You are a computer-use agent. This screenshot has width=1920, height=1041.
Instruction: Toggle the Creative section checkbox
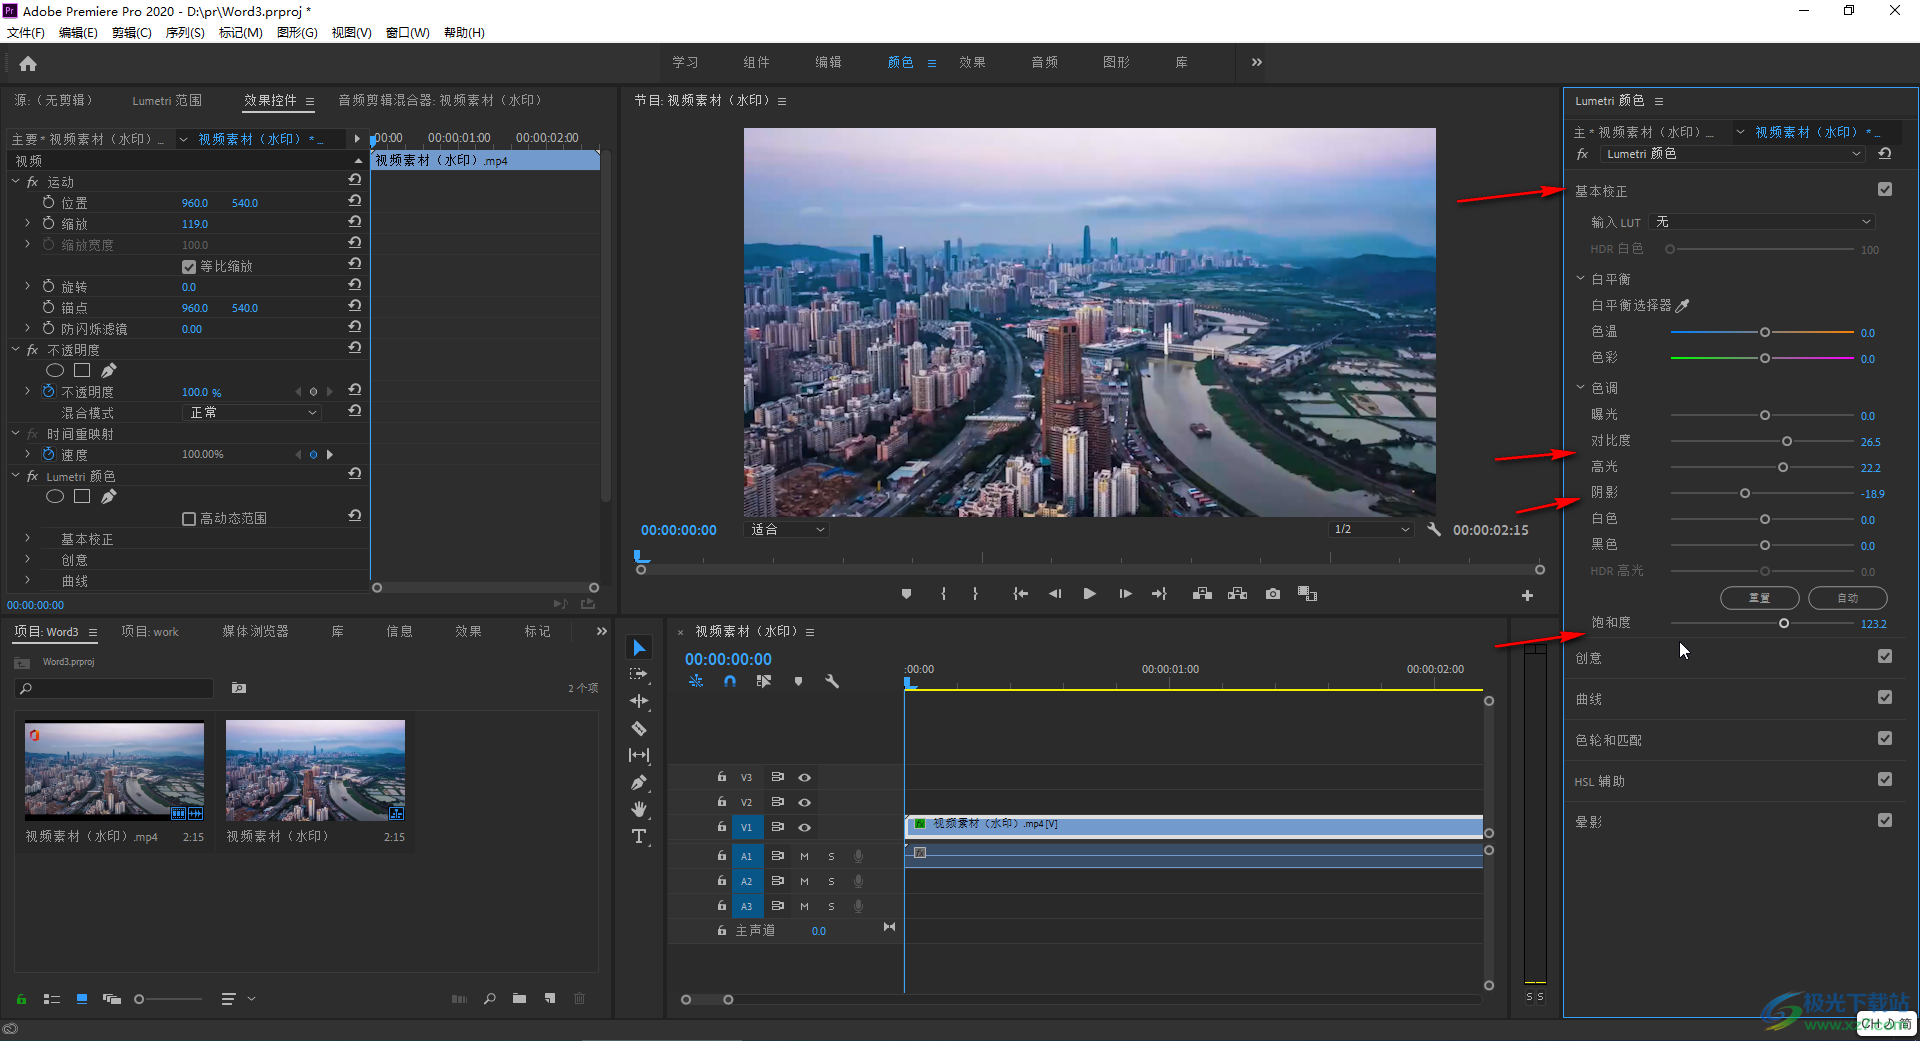click(x=1885, y=657)
